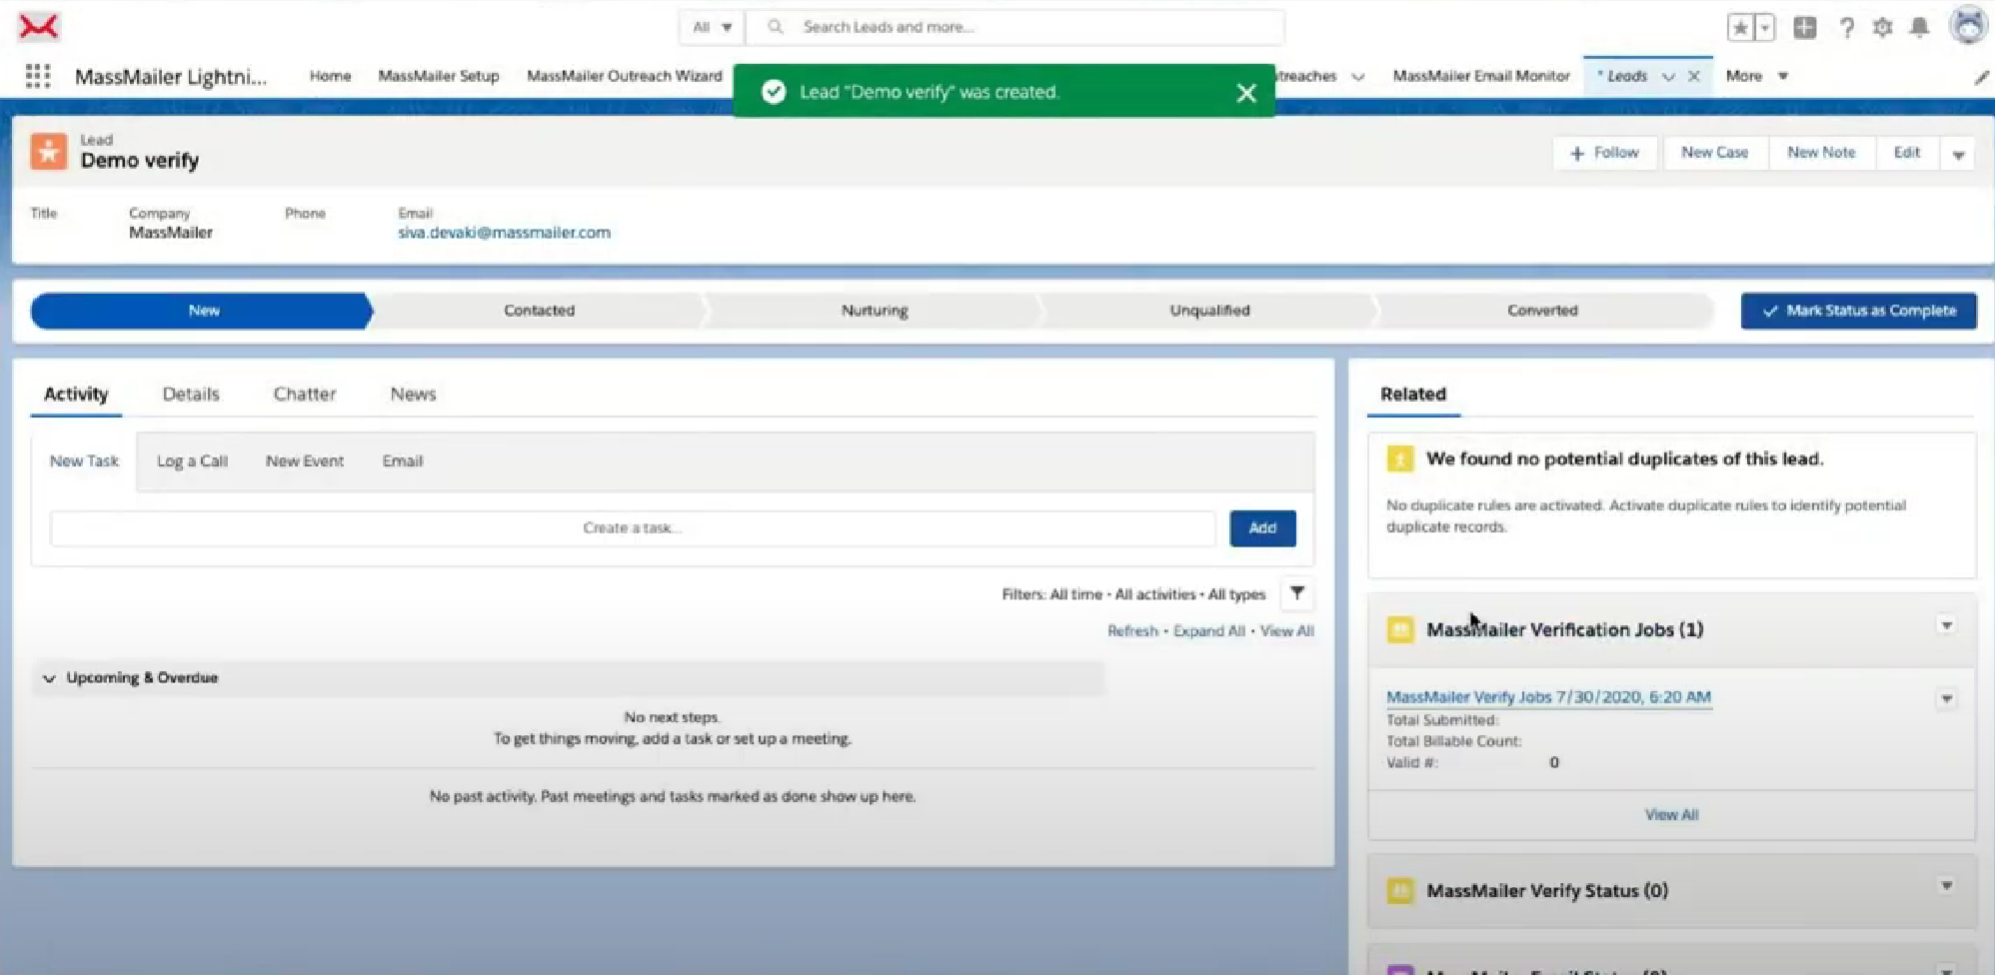
Task: Switch to the News tab
Action: pos(413,394)
